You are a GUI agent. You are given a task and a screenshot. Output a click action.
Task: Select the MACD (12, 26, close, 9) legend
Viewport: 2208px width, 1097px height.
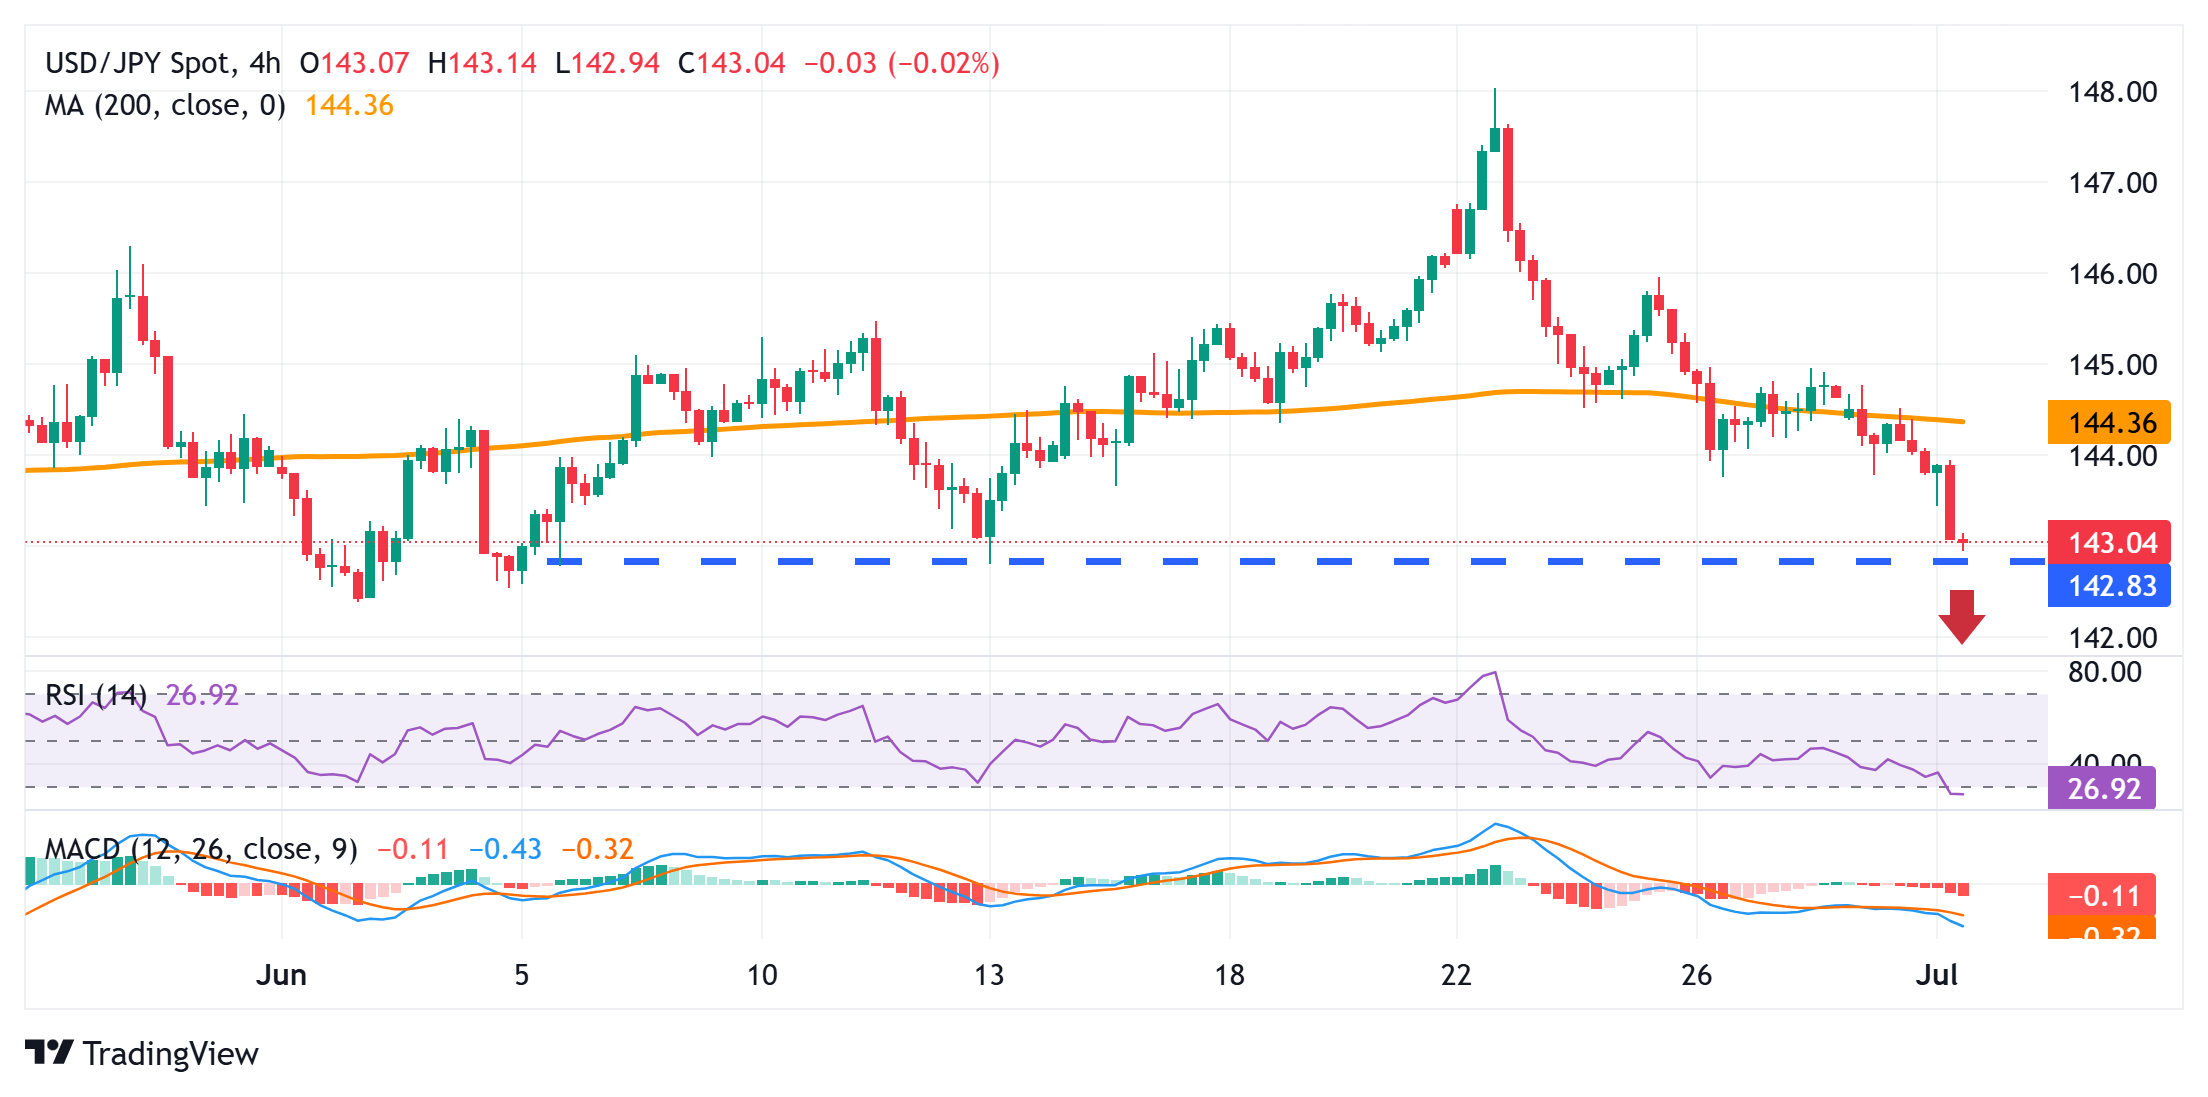point(201,849)
